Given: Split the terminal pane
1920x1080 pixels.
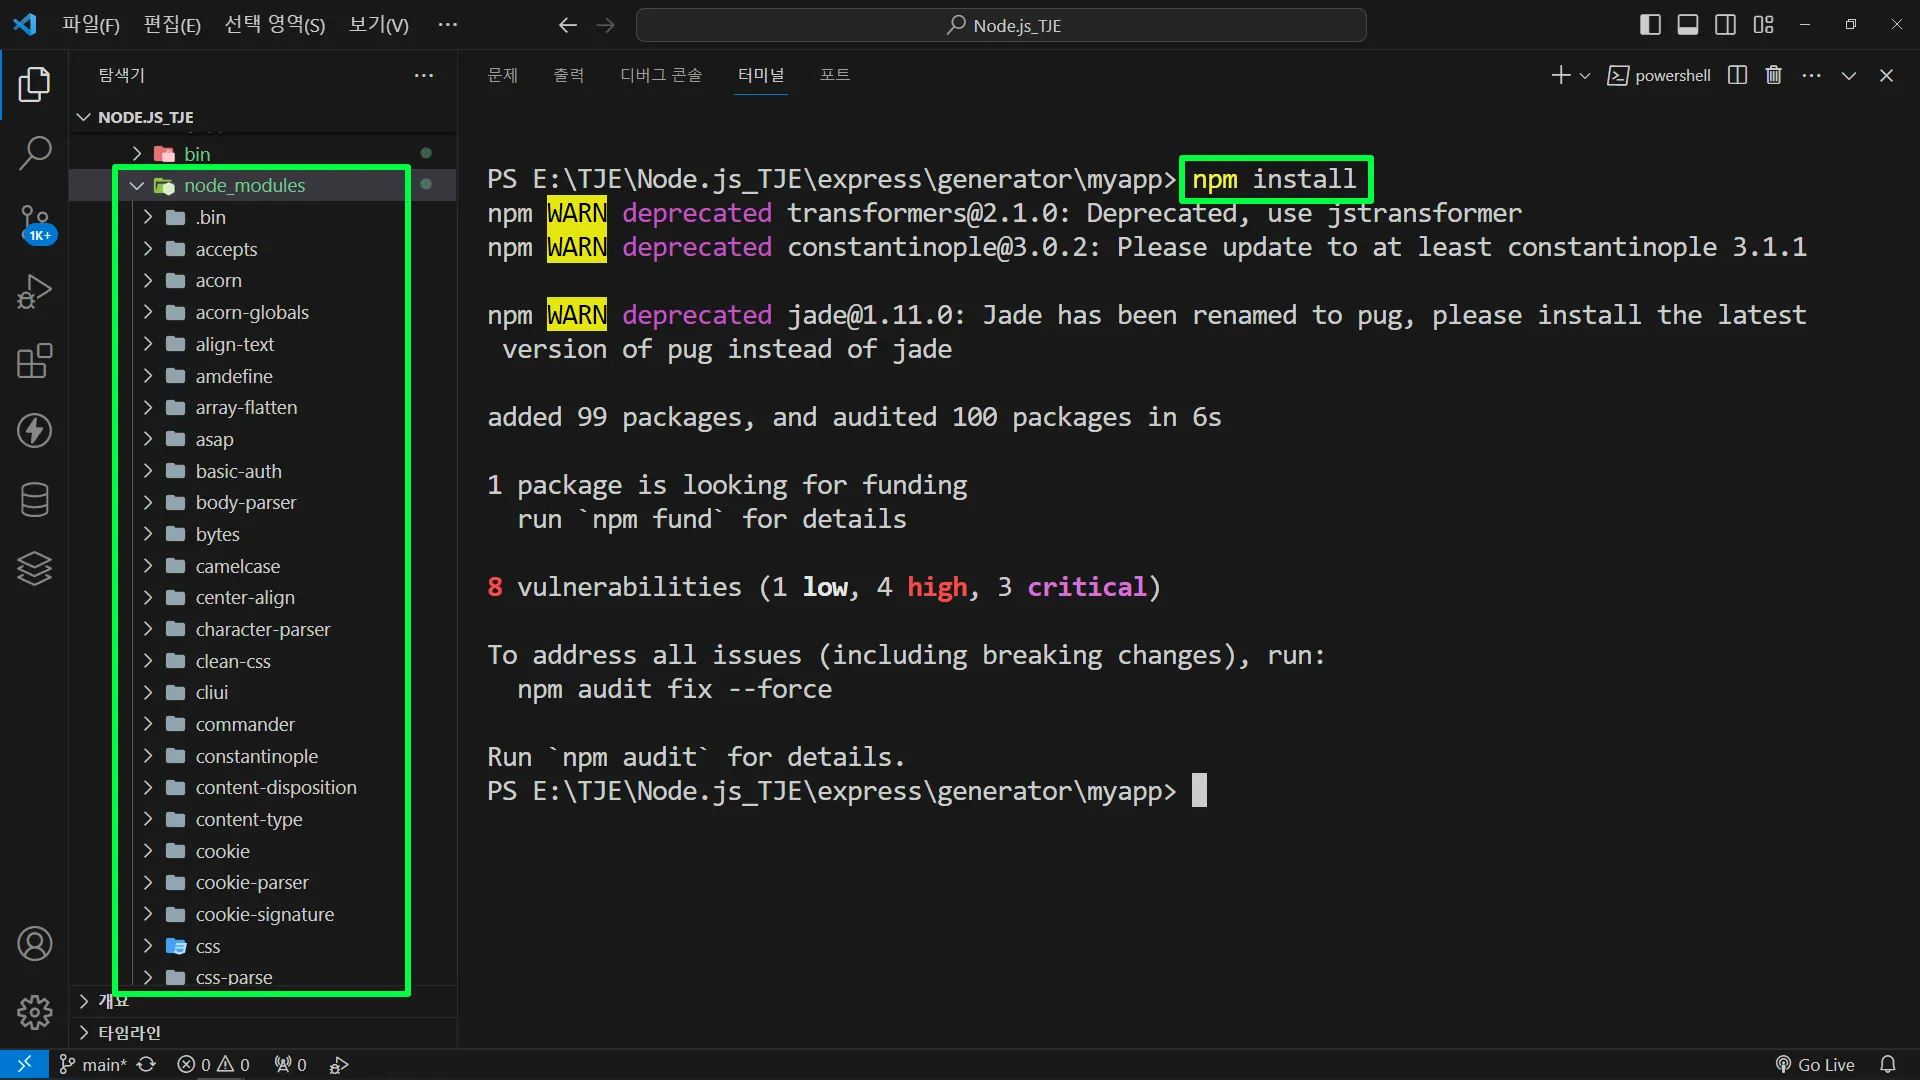Looking at the screenshot, I should click(x=1737, y=75).
